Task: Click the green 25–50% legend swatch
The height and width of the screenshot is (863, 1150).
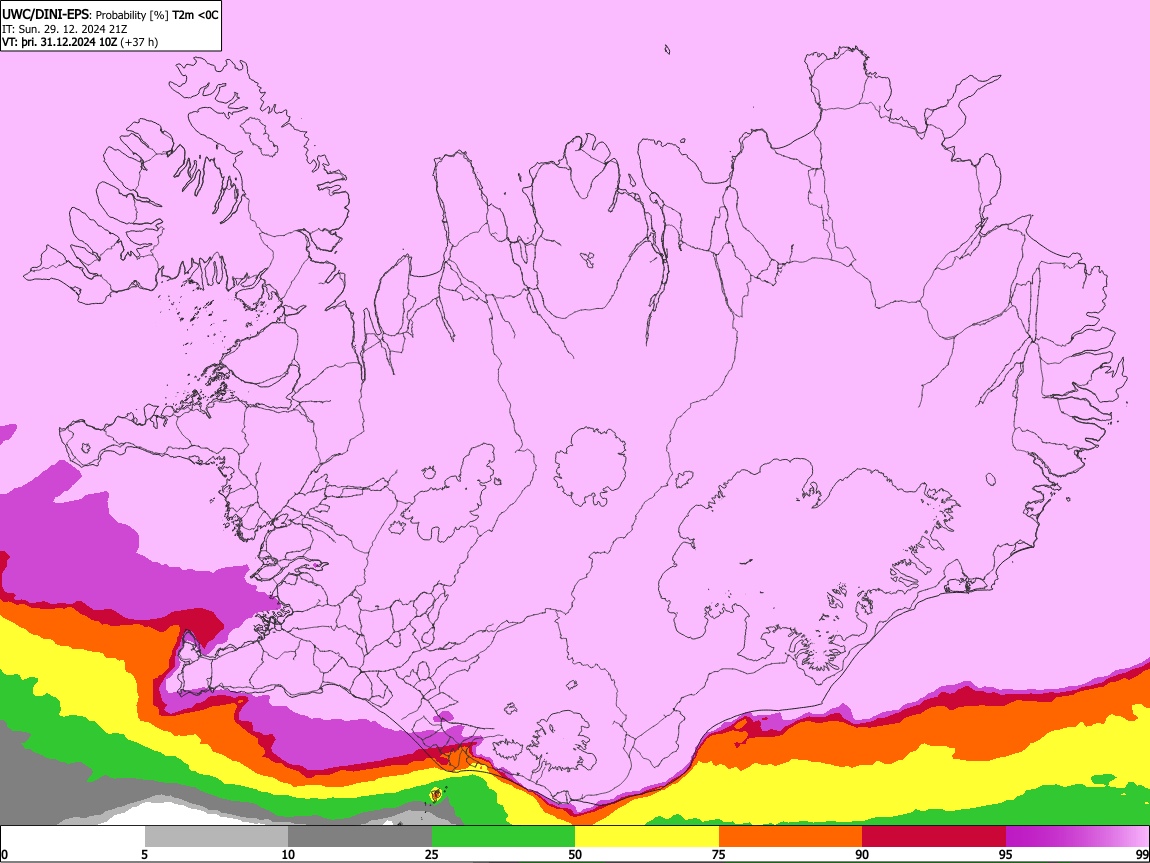Action: 503,837
